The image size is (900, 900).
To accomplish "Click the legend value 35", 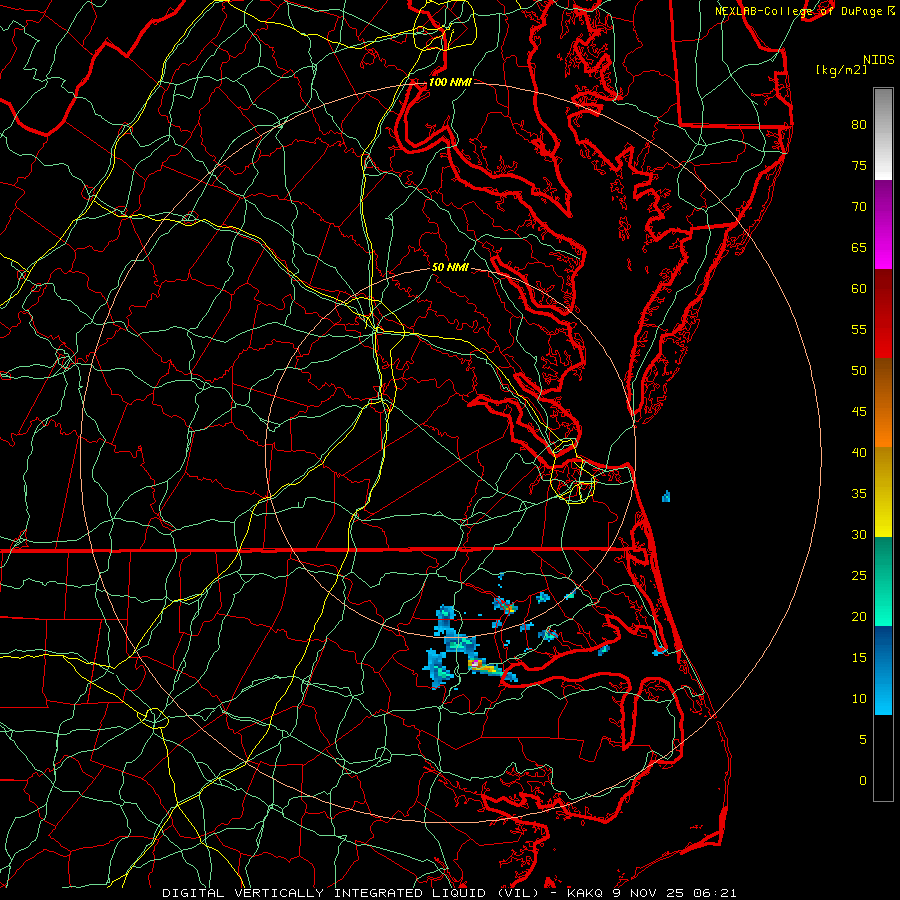I will tap(859, 494).
